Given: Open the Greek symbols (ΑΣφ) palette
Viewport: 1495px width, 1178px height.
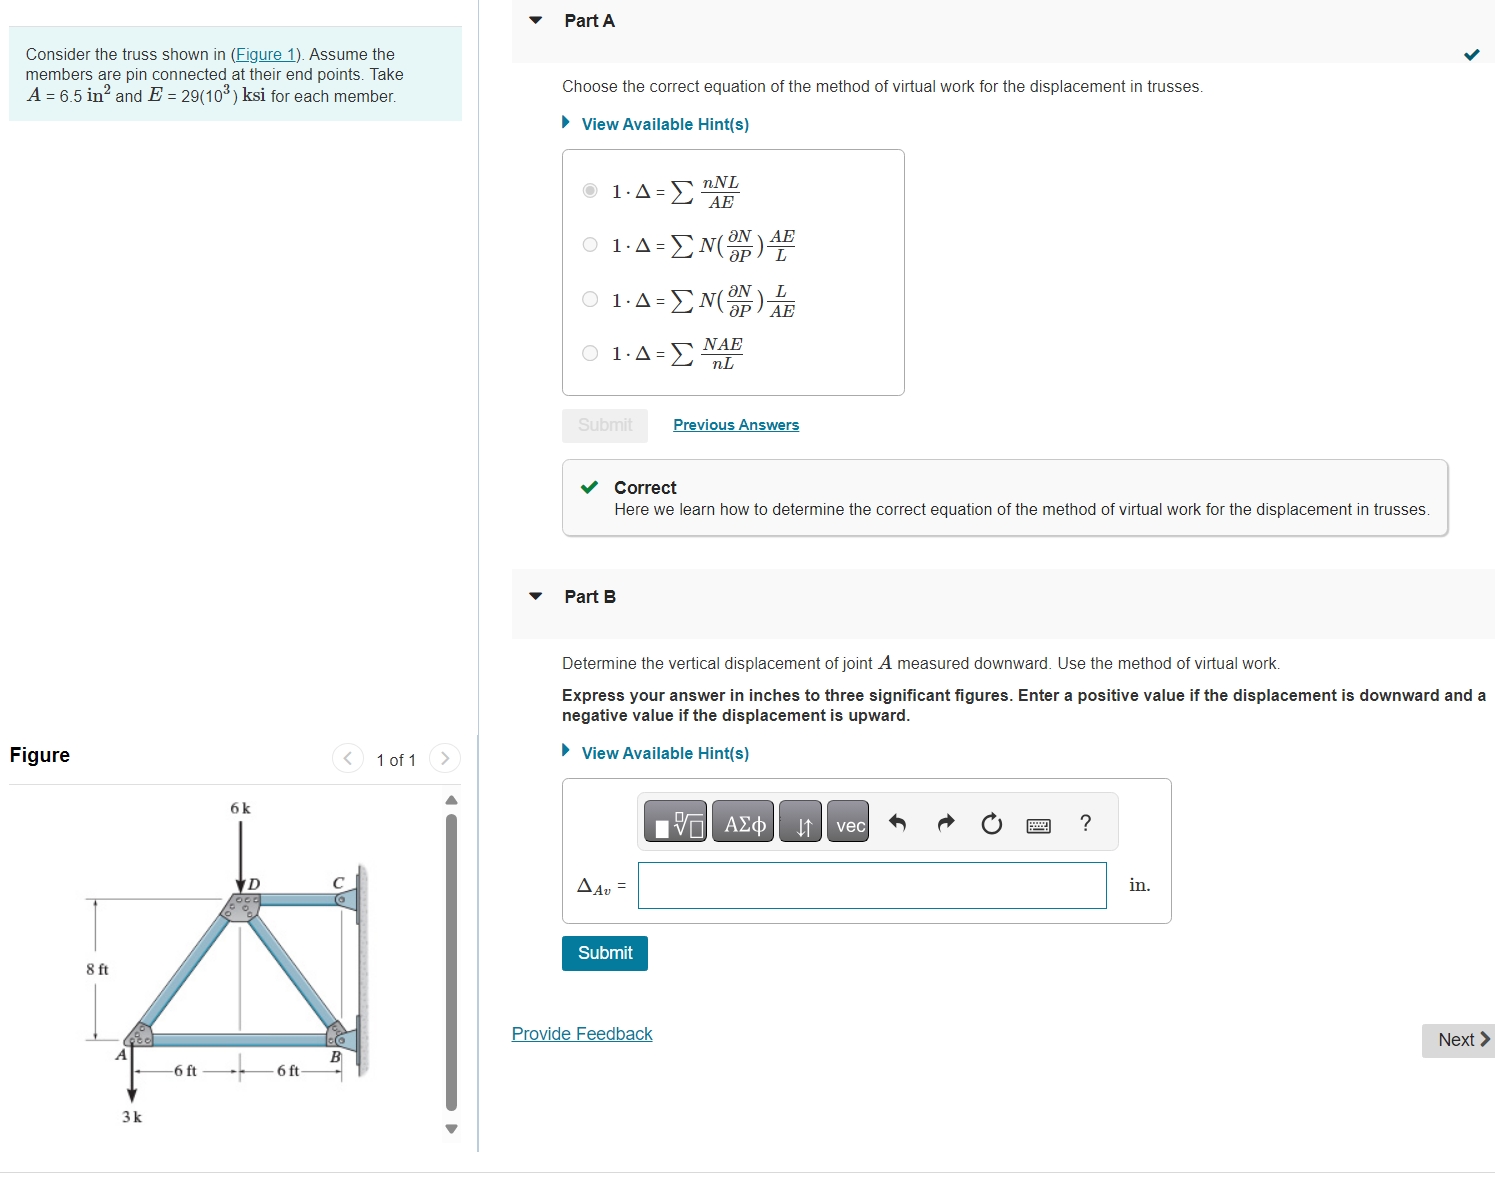Looking at the screenshot, I should point(742,821).
